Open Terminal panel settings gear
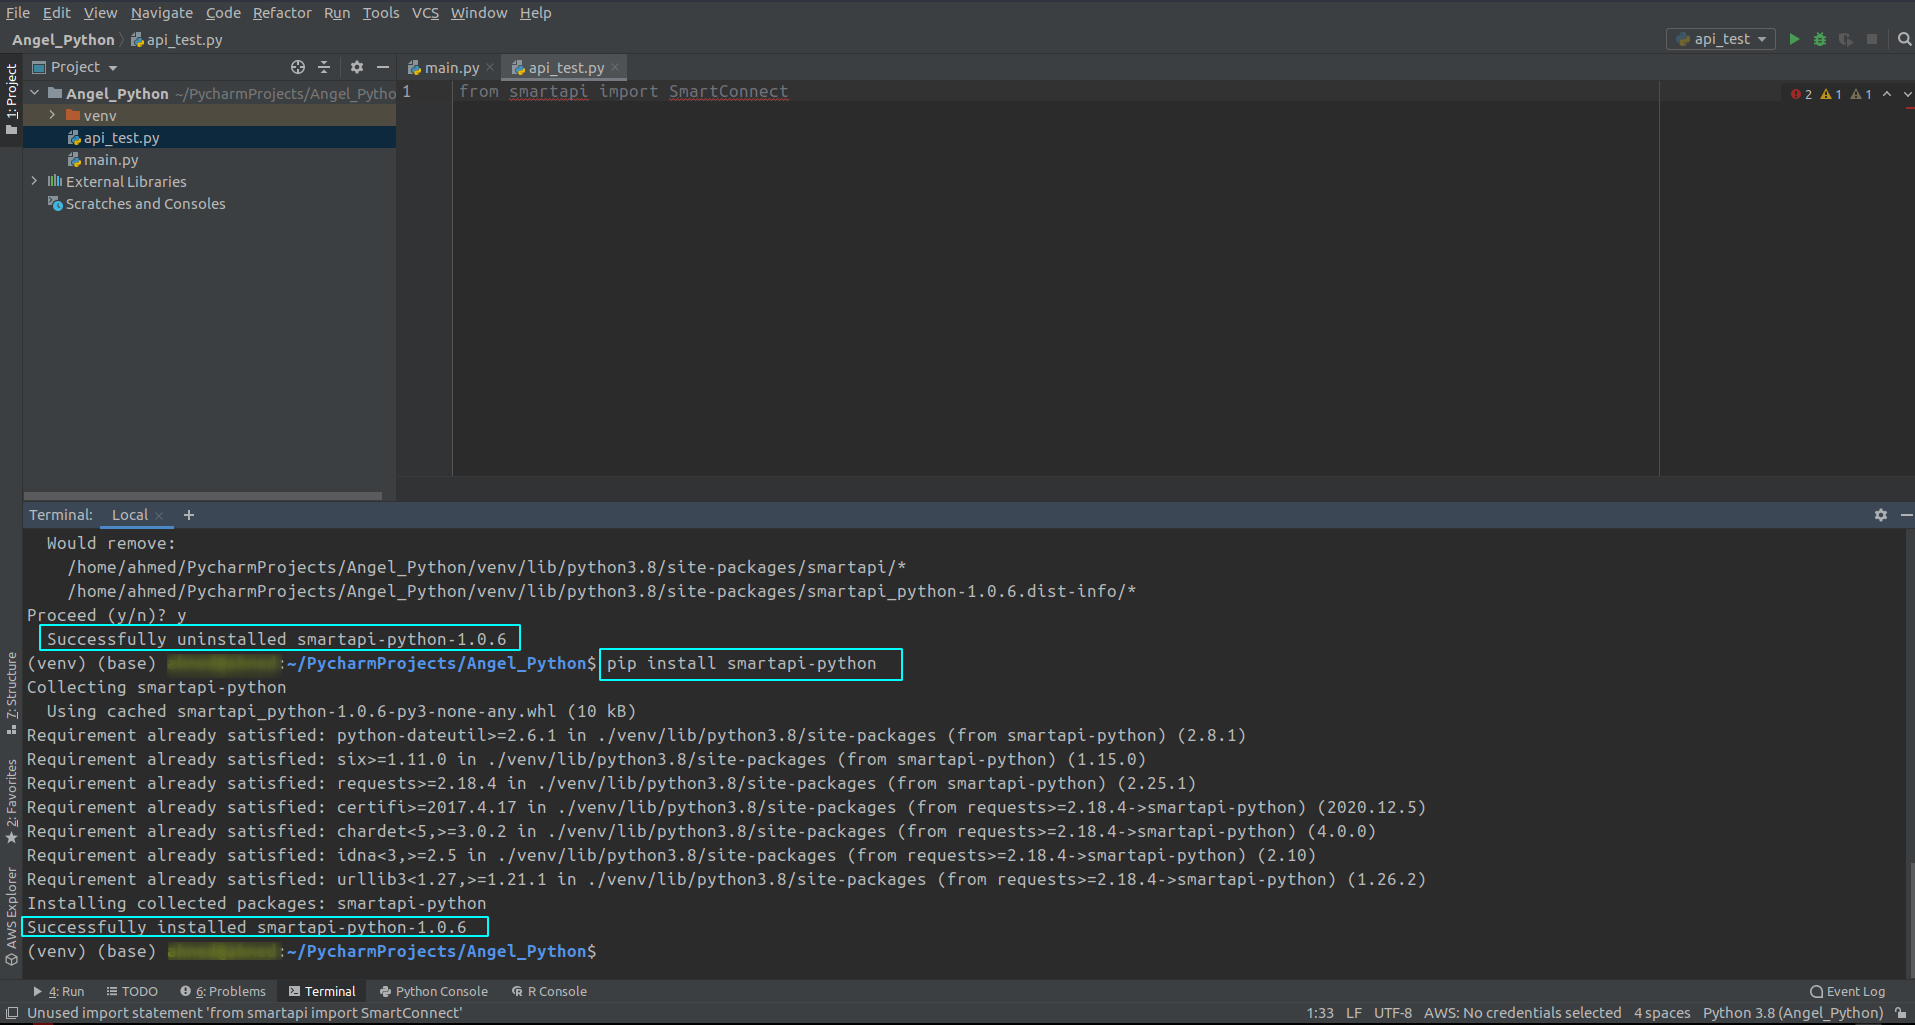This screenshot has width=1915, height=1025. click(x=1881, y=514)
